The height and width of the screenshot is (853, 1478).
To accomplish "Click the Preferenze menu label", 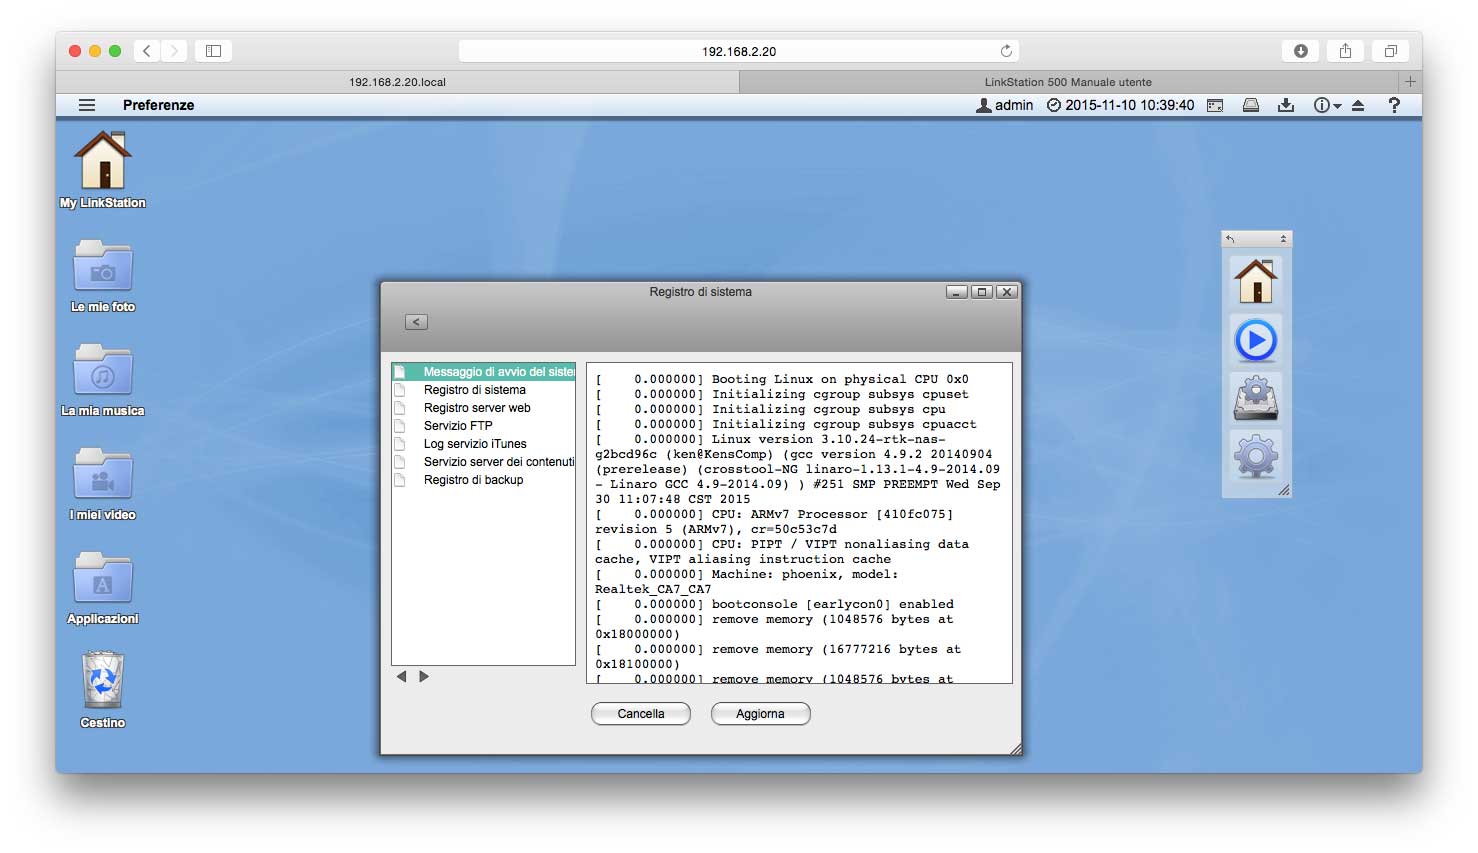I will tap(159, 105).
